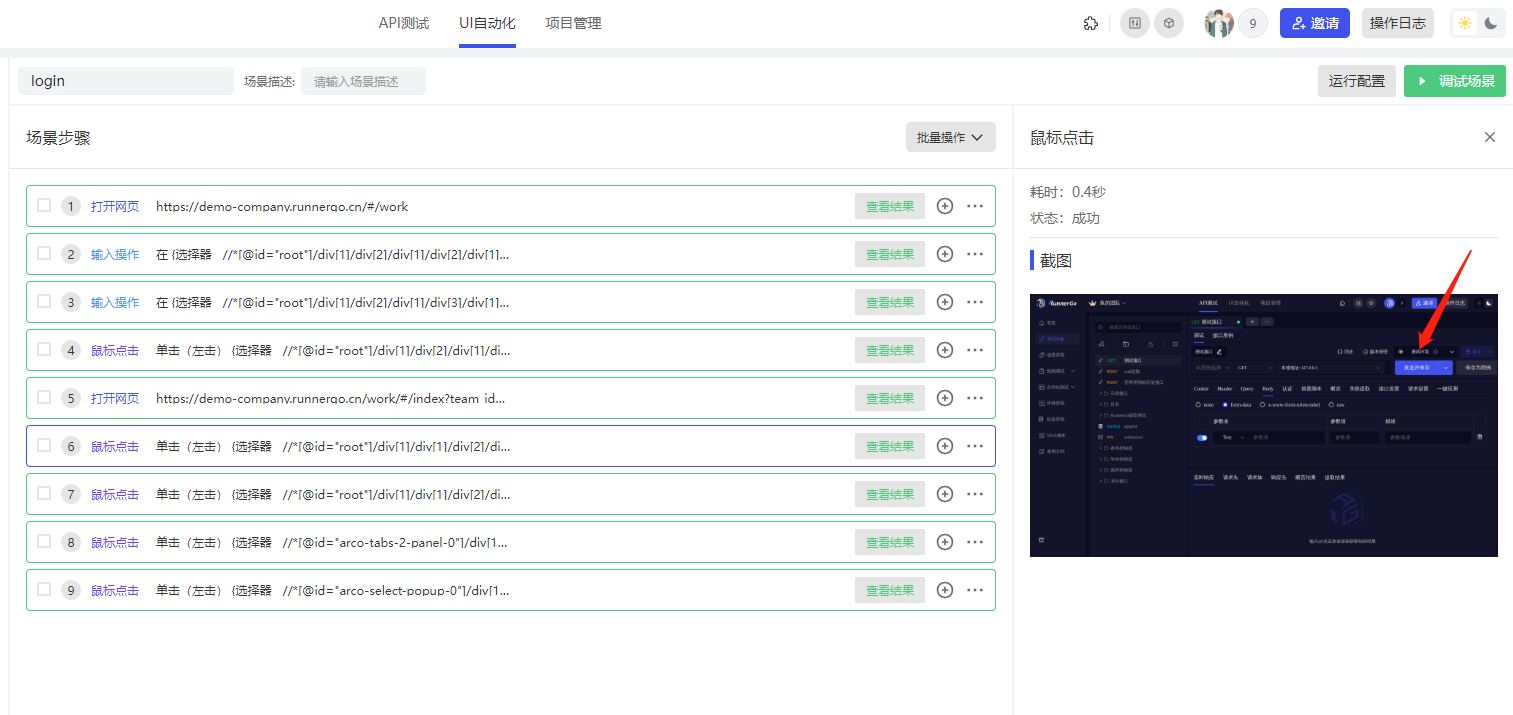Screen dimensions: 1513x715
Task: Click the 调试场景 run button
Action: point(1454,81)
